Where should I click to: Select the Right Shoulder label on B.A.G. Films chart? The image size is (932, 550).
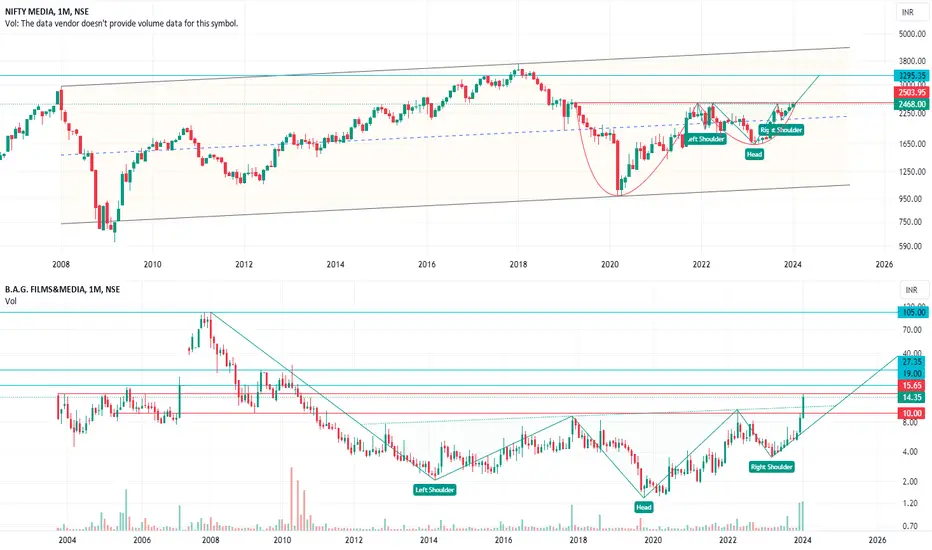772,467
